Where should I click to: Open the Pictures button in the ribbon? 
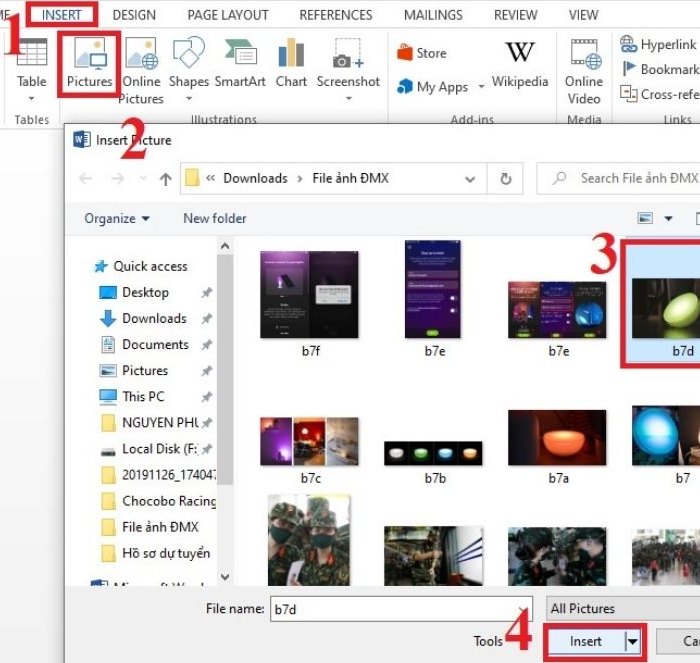point(89,63)
